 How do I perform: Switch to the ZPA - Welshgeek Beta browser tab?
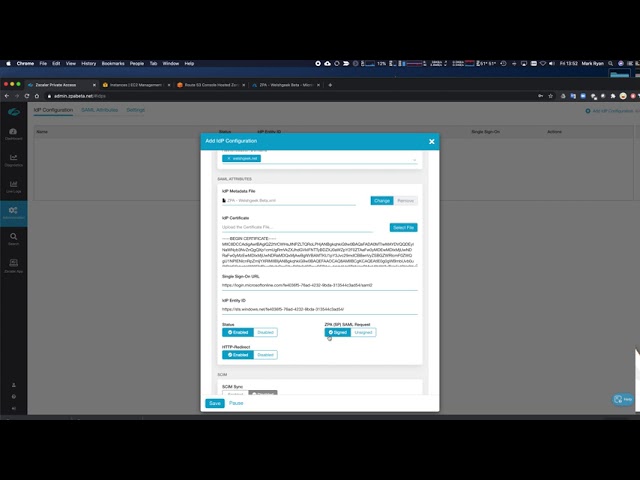coord(286,85)
